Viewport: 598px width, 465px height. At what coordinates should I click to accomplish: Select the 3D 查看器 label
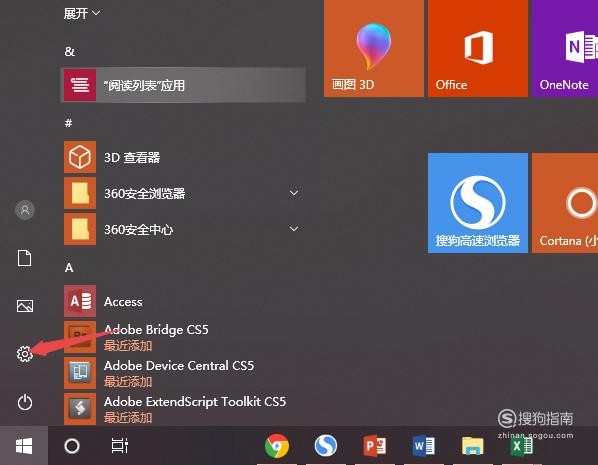click(x=132, y=157)
